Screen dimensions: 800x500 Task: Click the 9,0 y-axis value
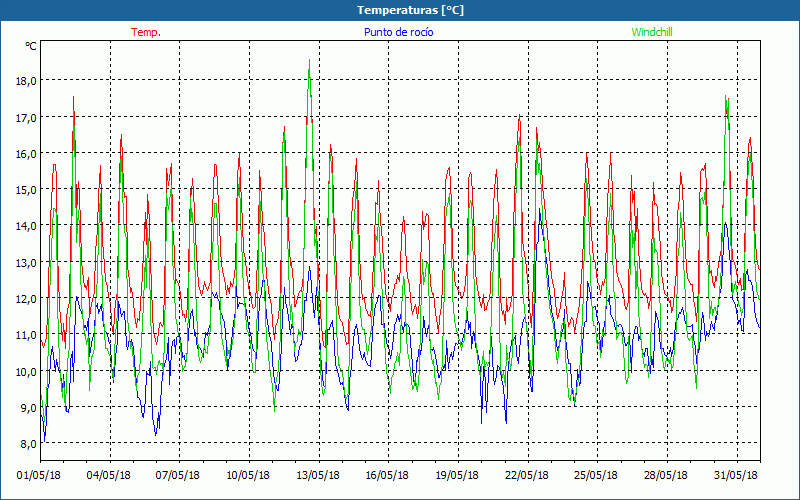coord(28,408)
